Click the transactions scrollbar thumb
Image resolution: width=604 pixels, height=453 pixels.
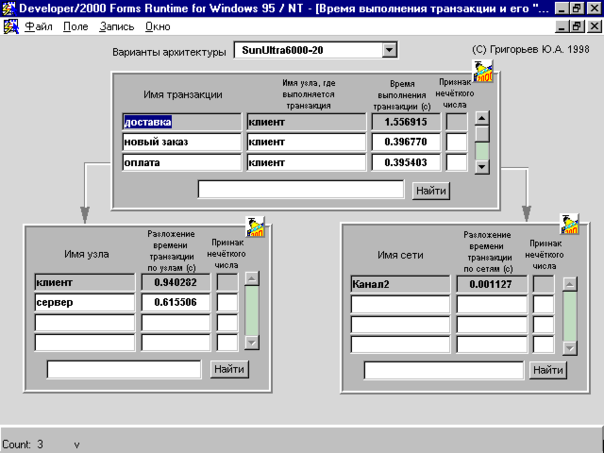click(x=482, y=134)
